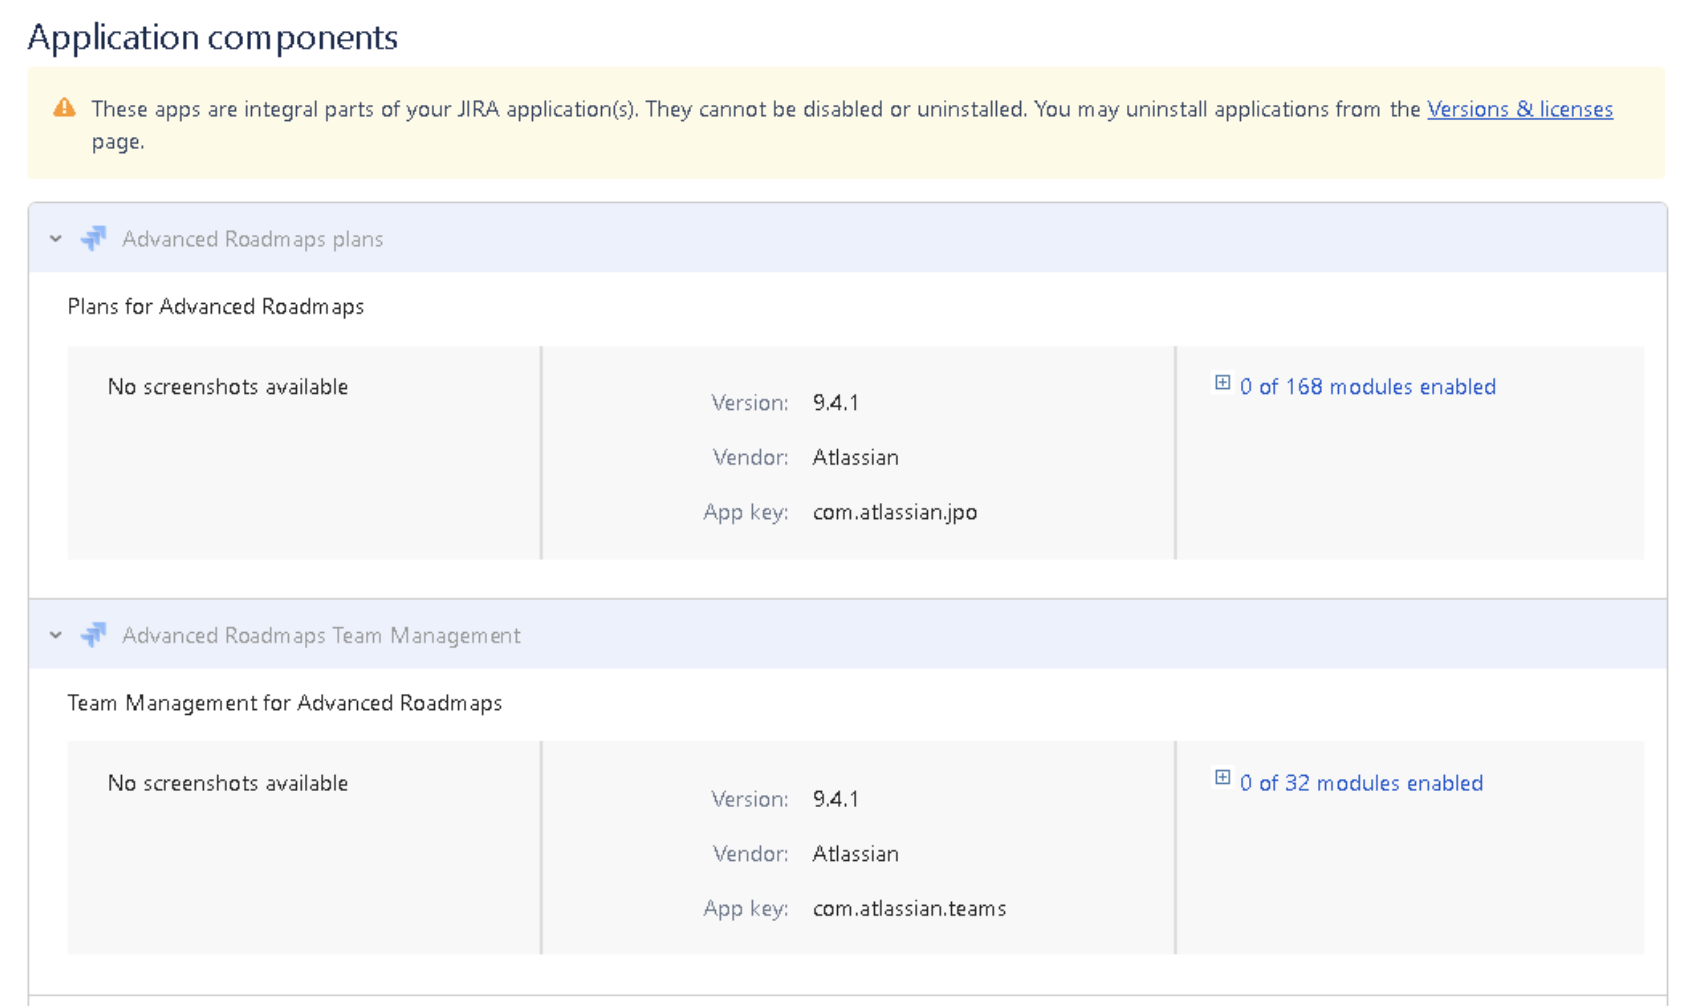Image resolution: width=1694 pixels, height=1006 pixels.
Task: Select the app key com.atlassian.jpo
Action: (x=895, y=512)
